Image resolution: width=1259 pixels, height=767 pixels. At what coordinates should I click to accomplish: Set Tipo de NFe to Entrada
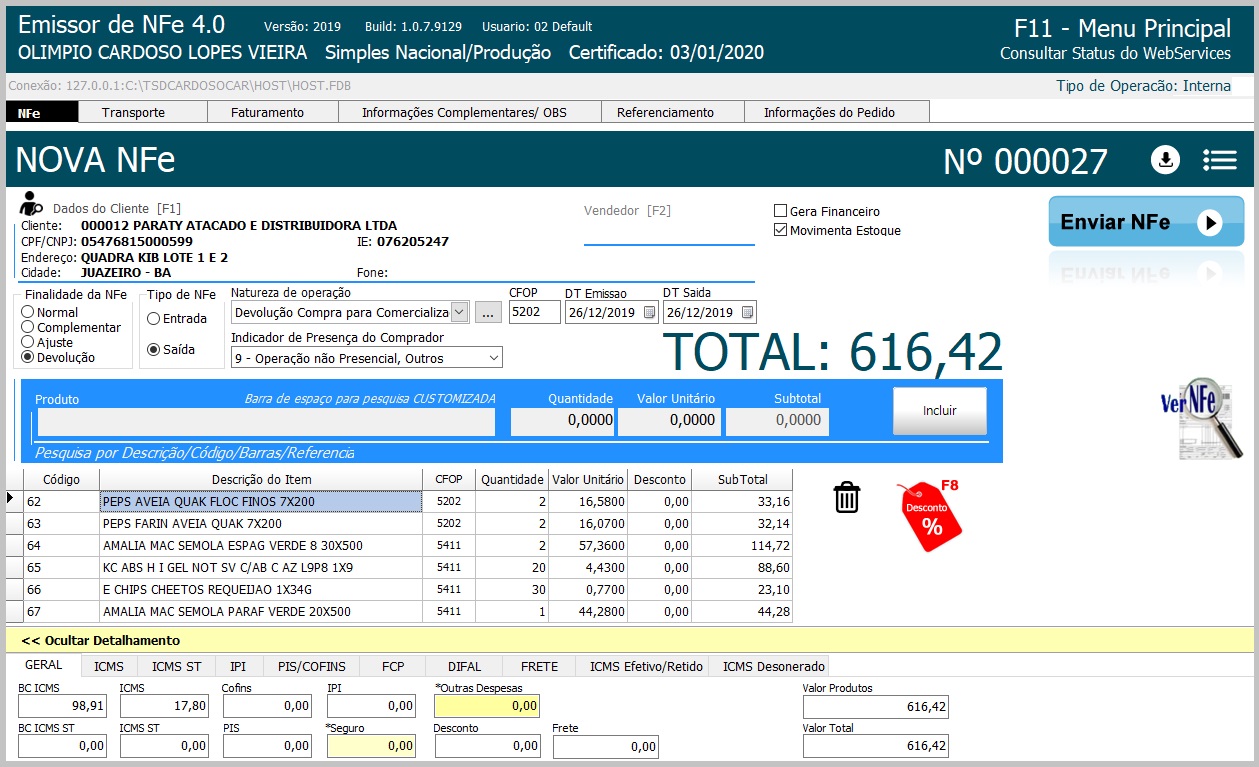click(153, 319)
